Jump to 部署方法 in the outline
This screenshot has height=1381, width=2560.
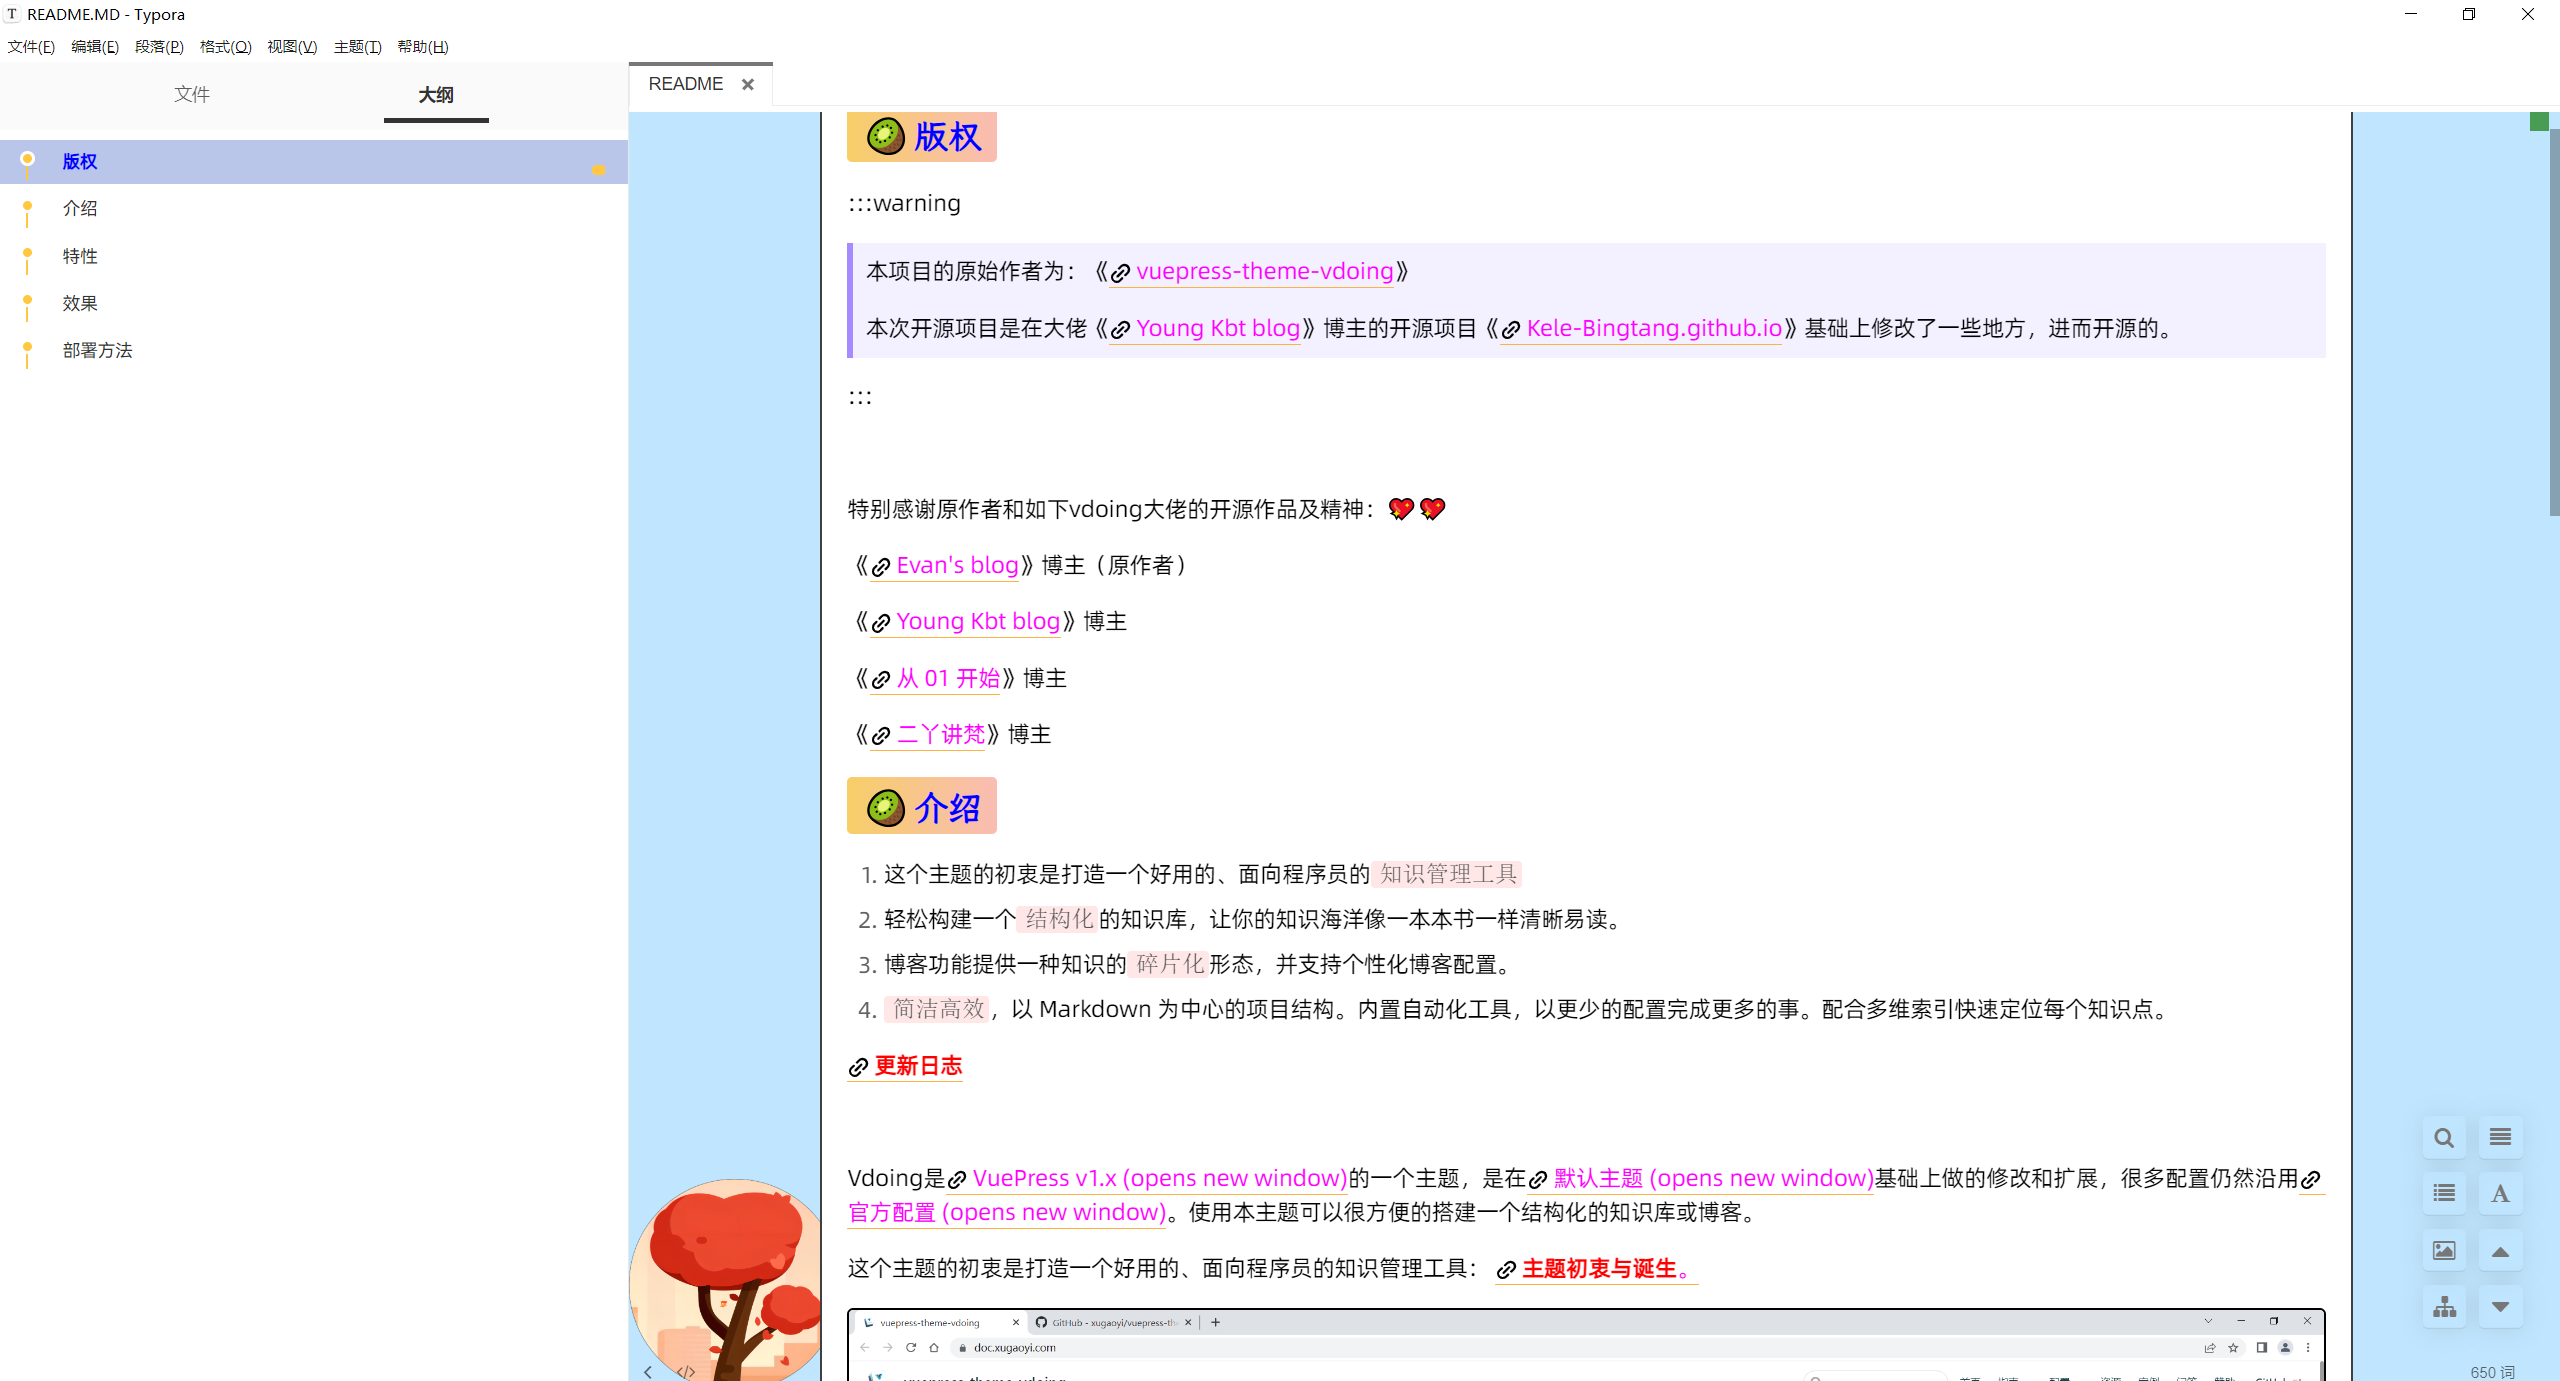(97, 350)
